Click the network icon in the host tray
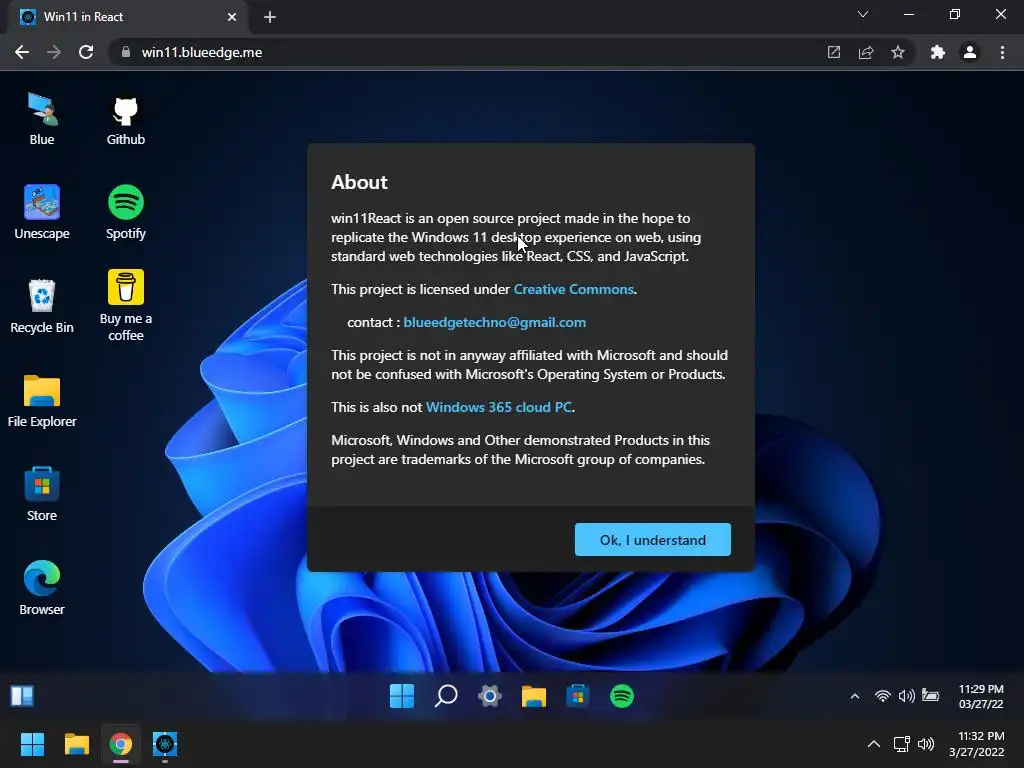 pos(902,744)
